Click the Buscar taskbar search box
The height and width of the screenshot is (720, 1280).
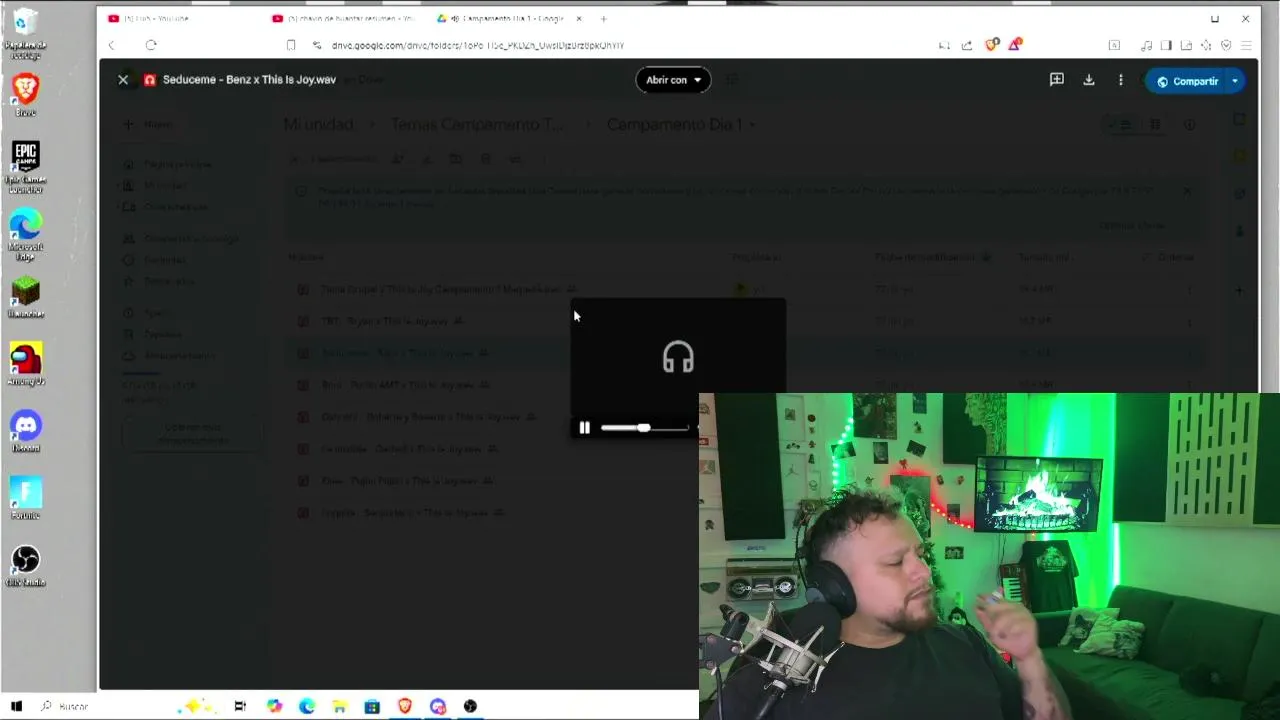click(x=66, y=706)
